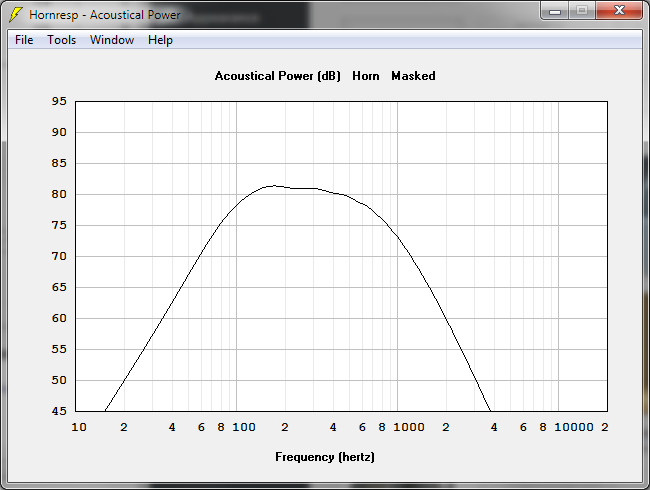Viewport: 650px width, 490px height.
Task: Close the Acoustical Power window
Action: [x=619, y=11]
